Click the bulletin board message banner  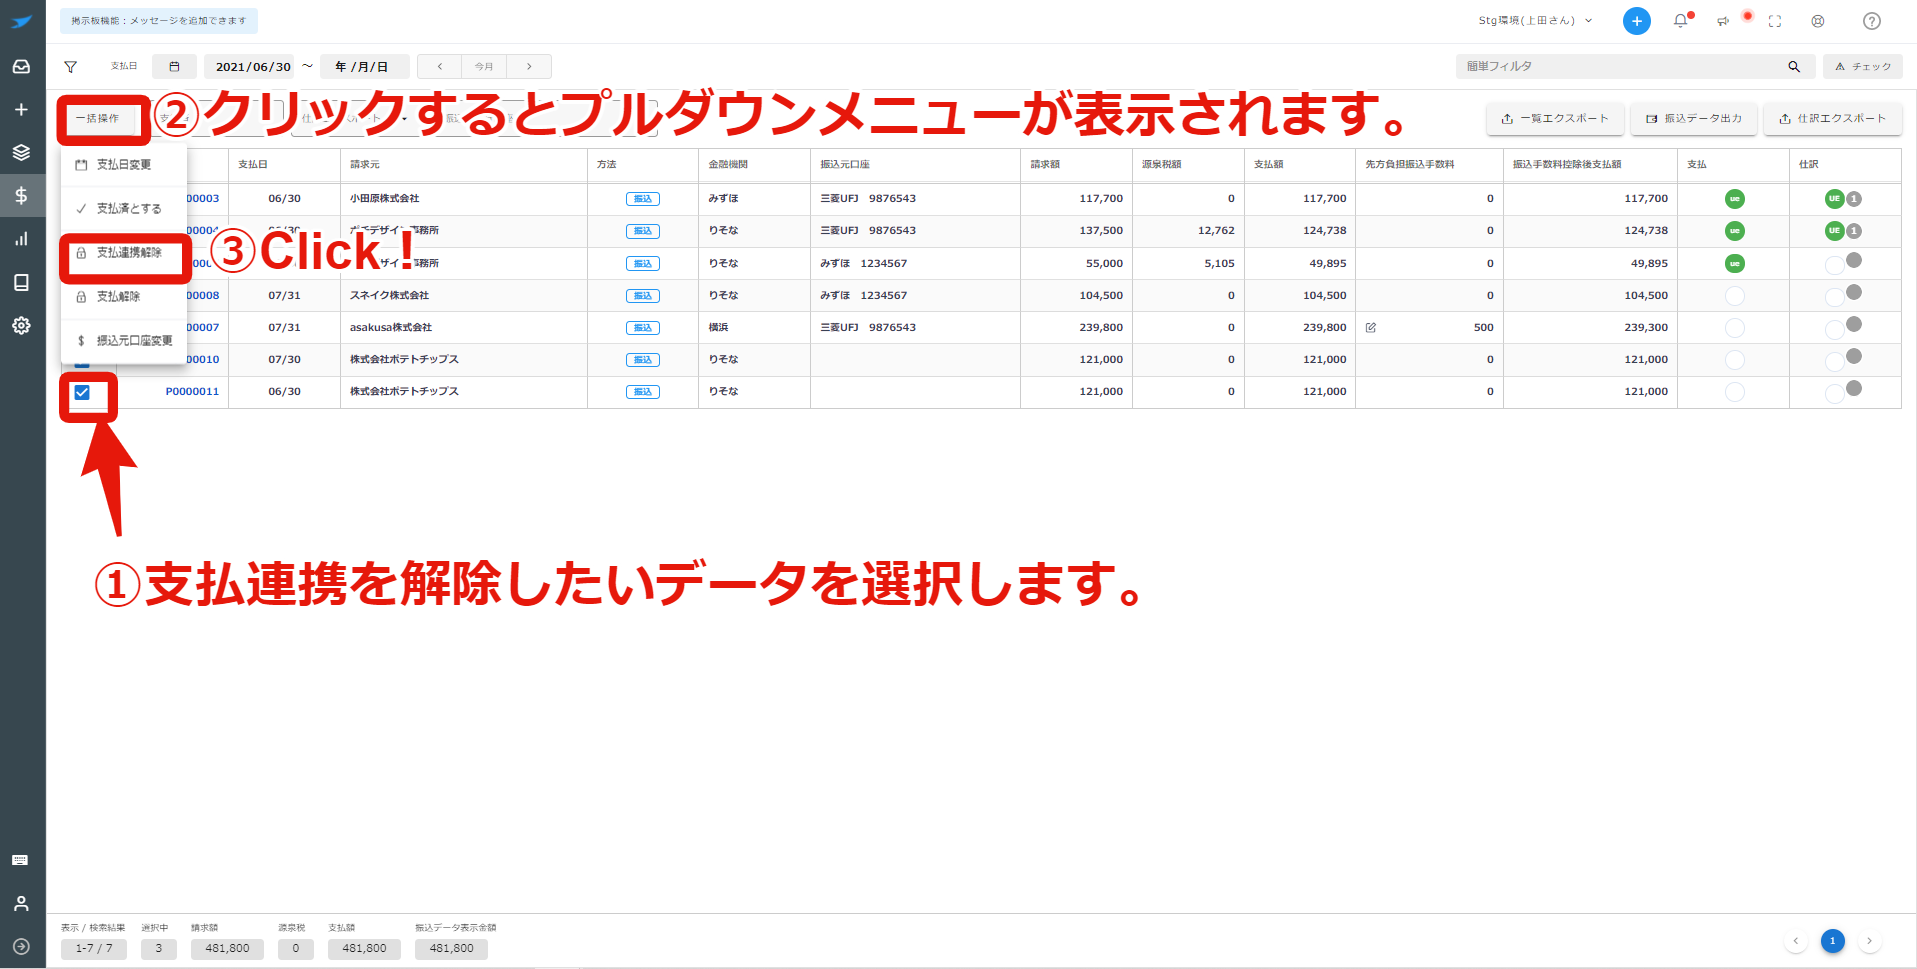159,21
